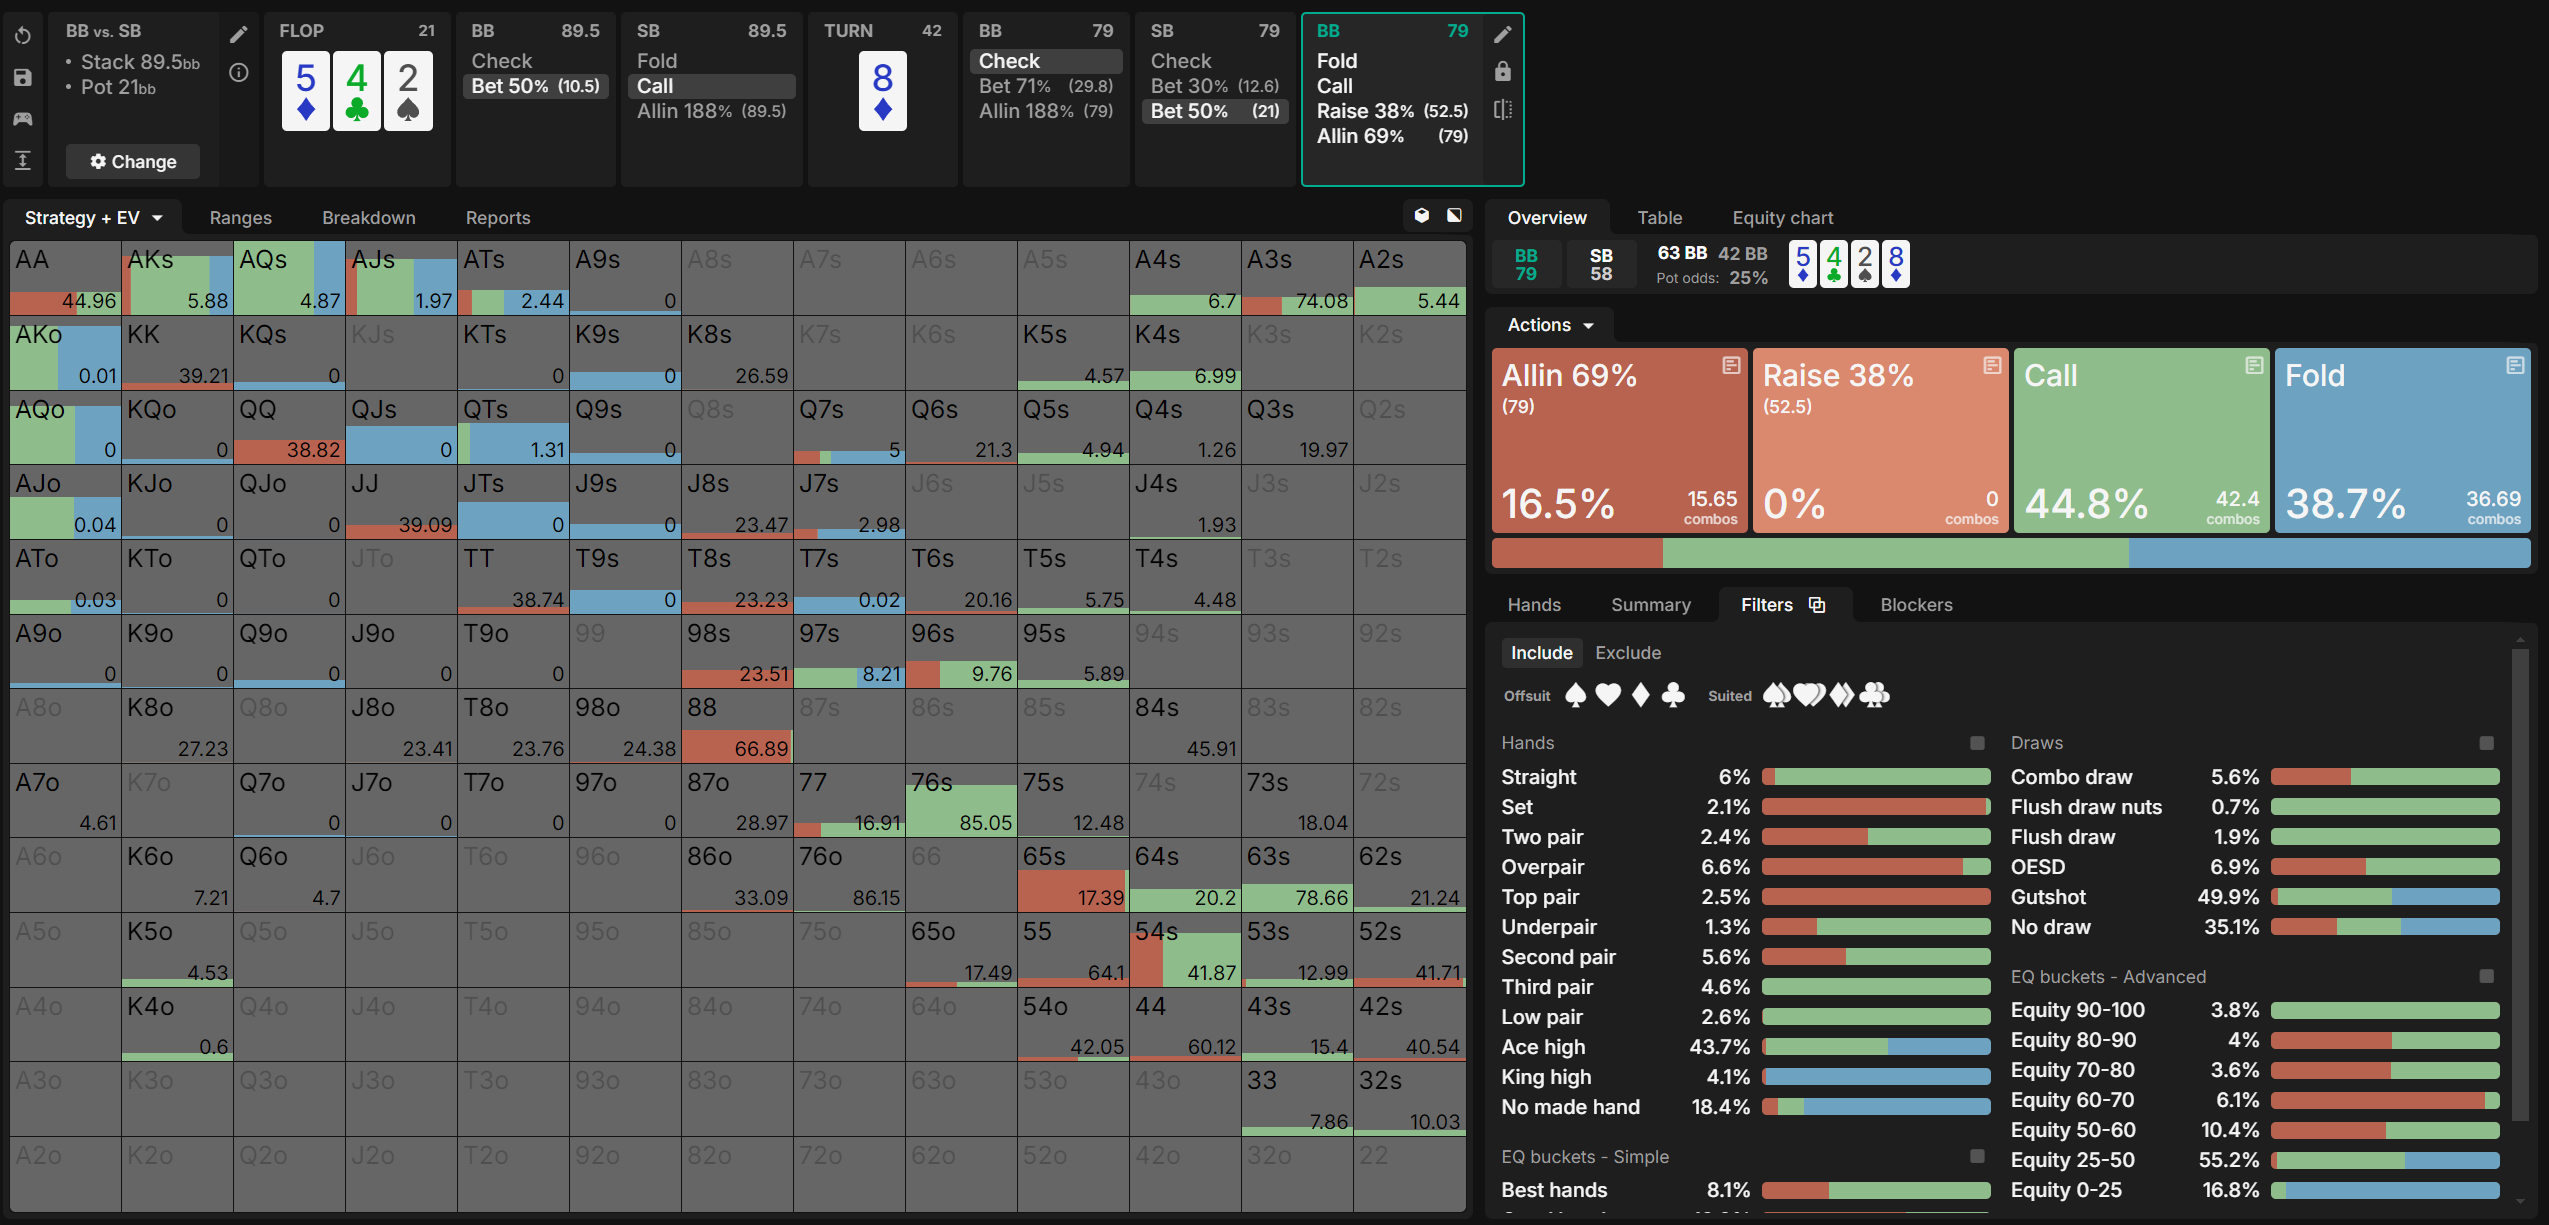Click the collapse/expand vertical arrows icon
Viewport: 2549px width, 1225px height.
click(23, 160)
